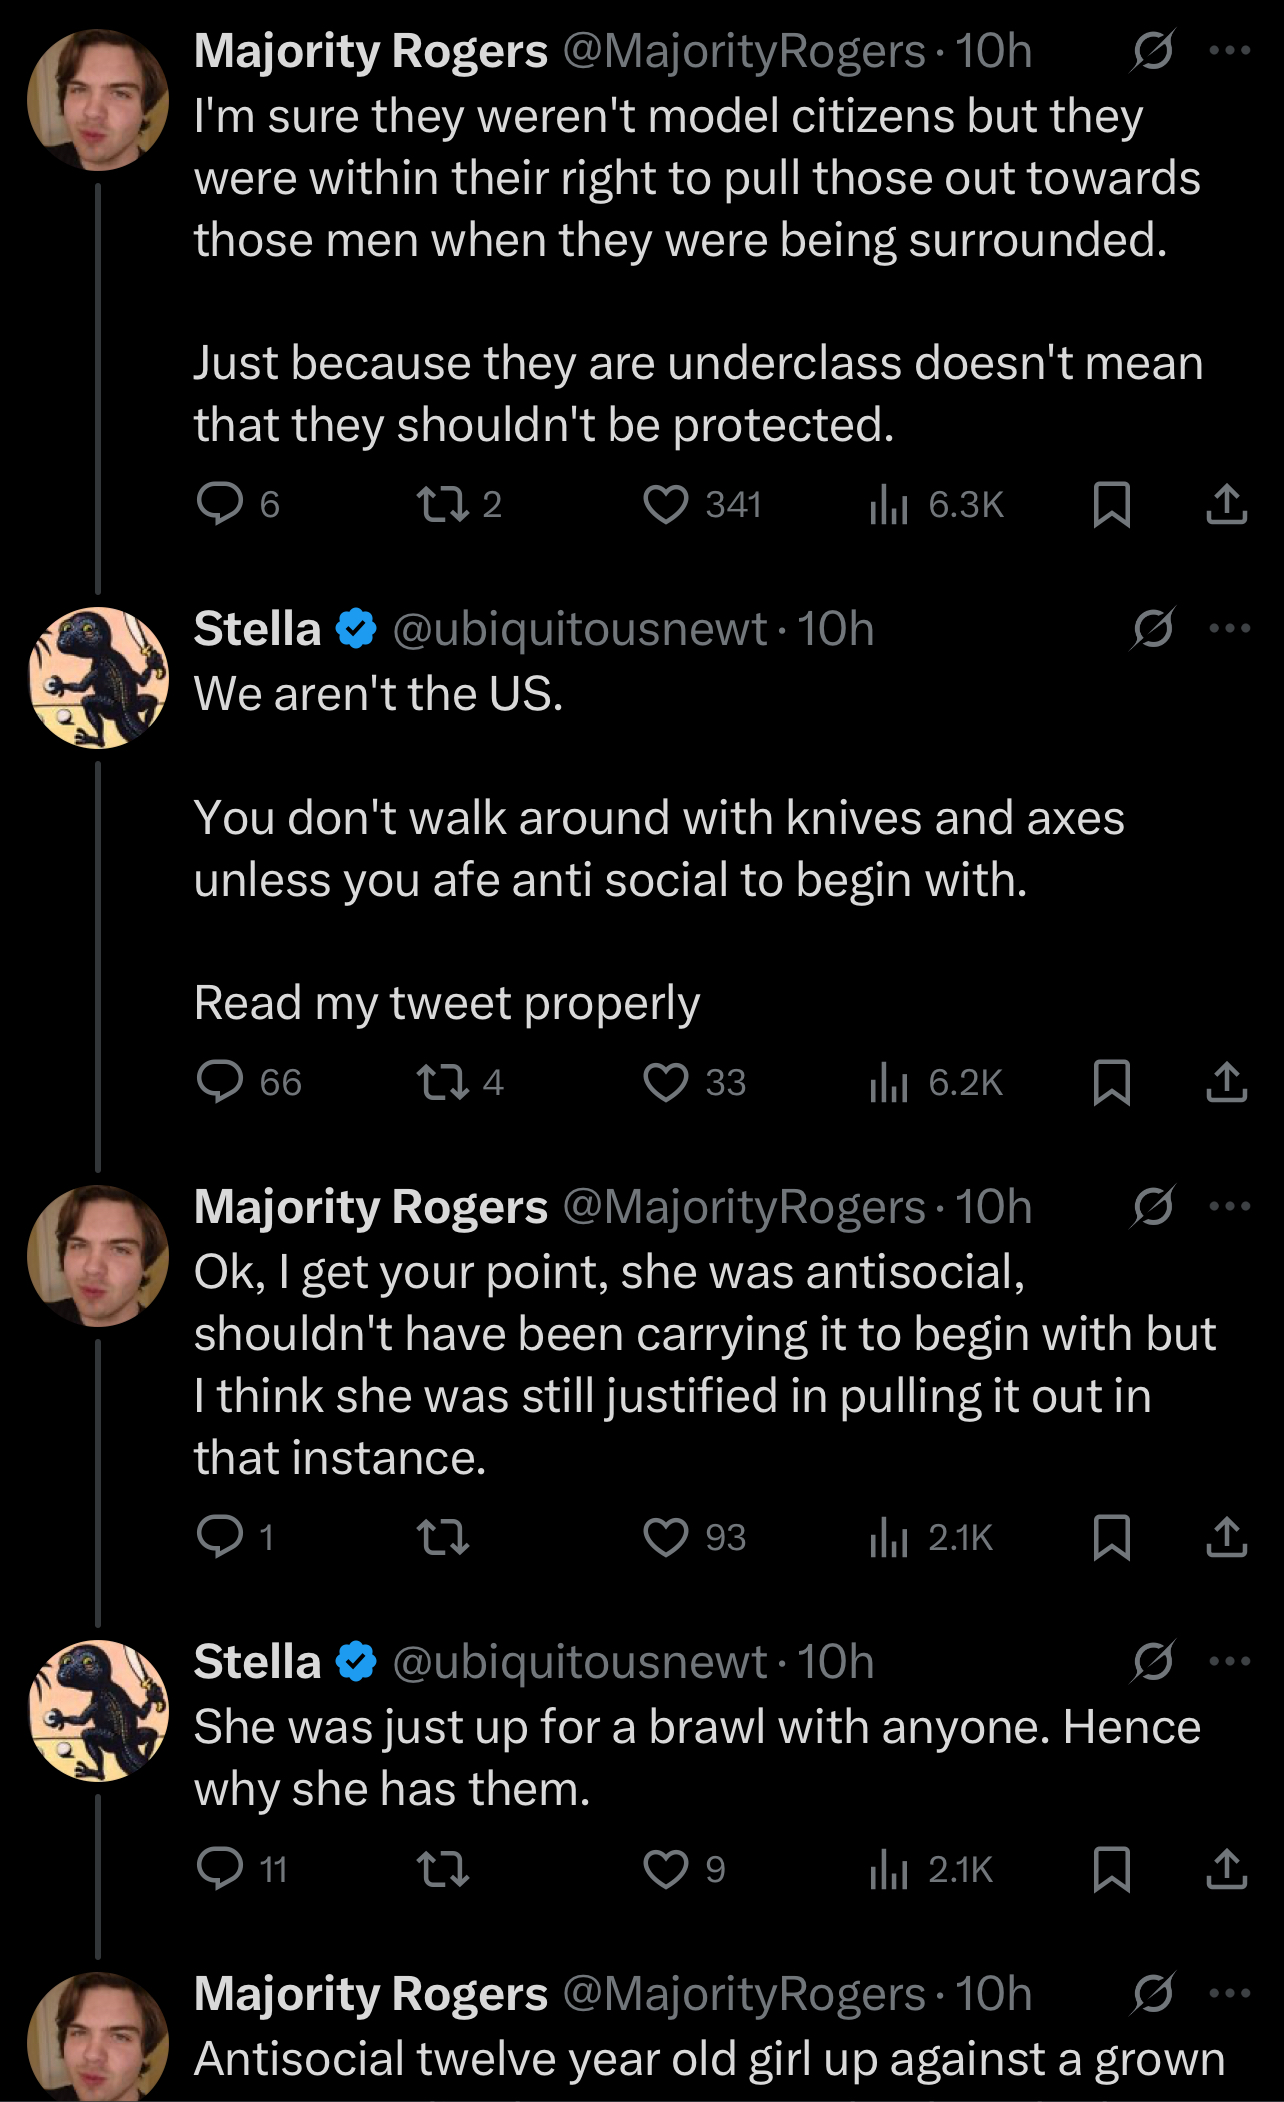Like the "Ok, I get your point" tweet
This screenshot has width=1284, height=2102.
[666, 1537]
